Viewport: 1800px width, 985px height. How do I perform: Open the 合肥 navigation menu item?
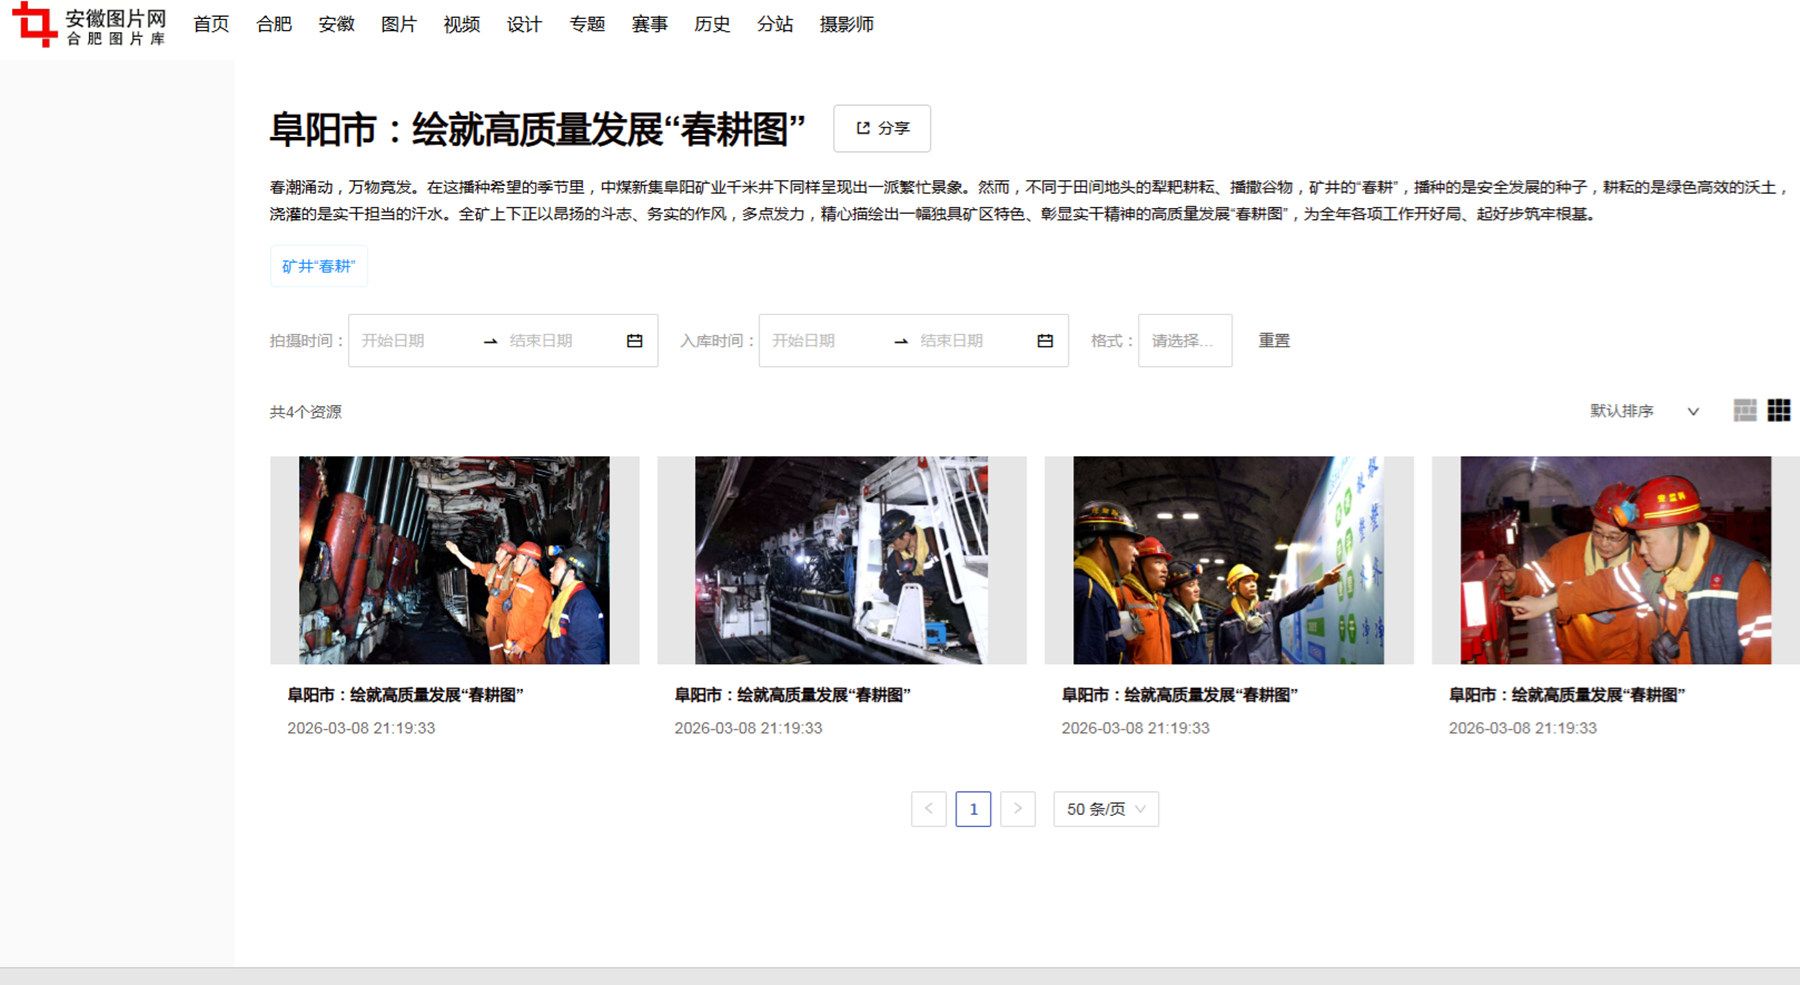274,24
